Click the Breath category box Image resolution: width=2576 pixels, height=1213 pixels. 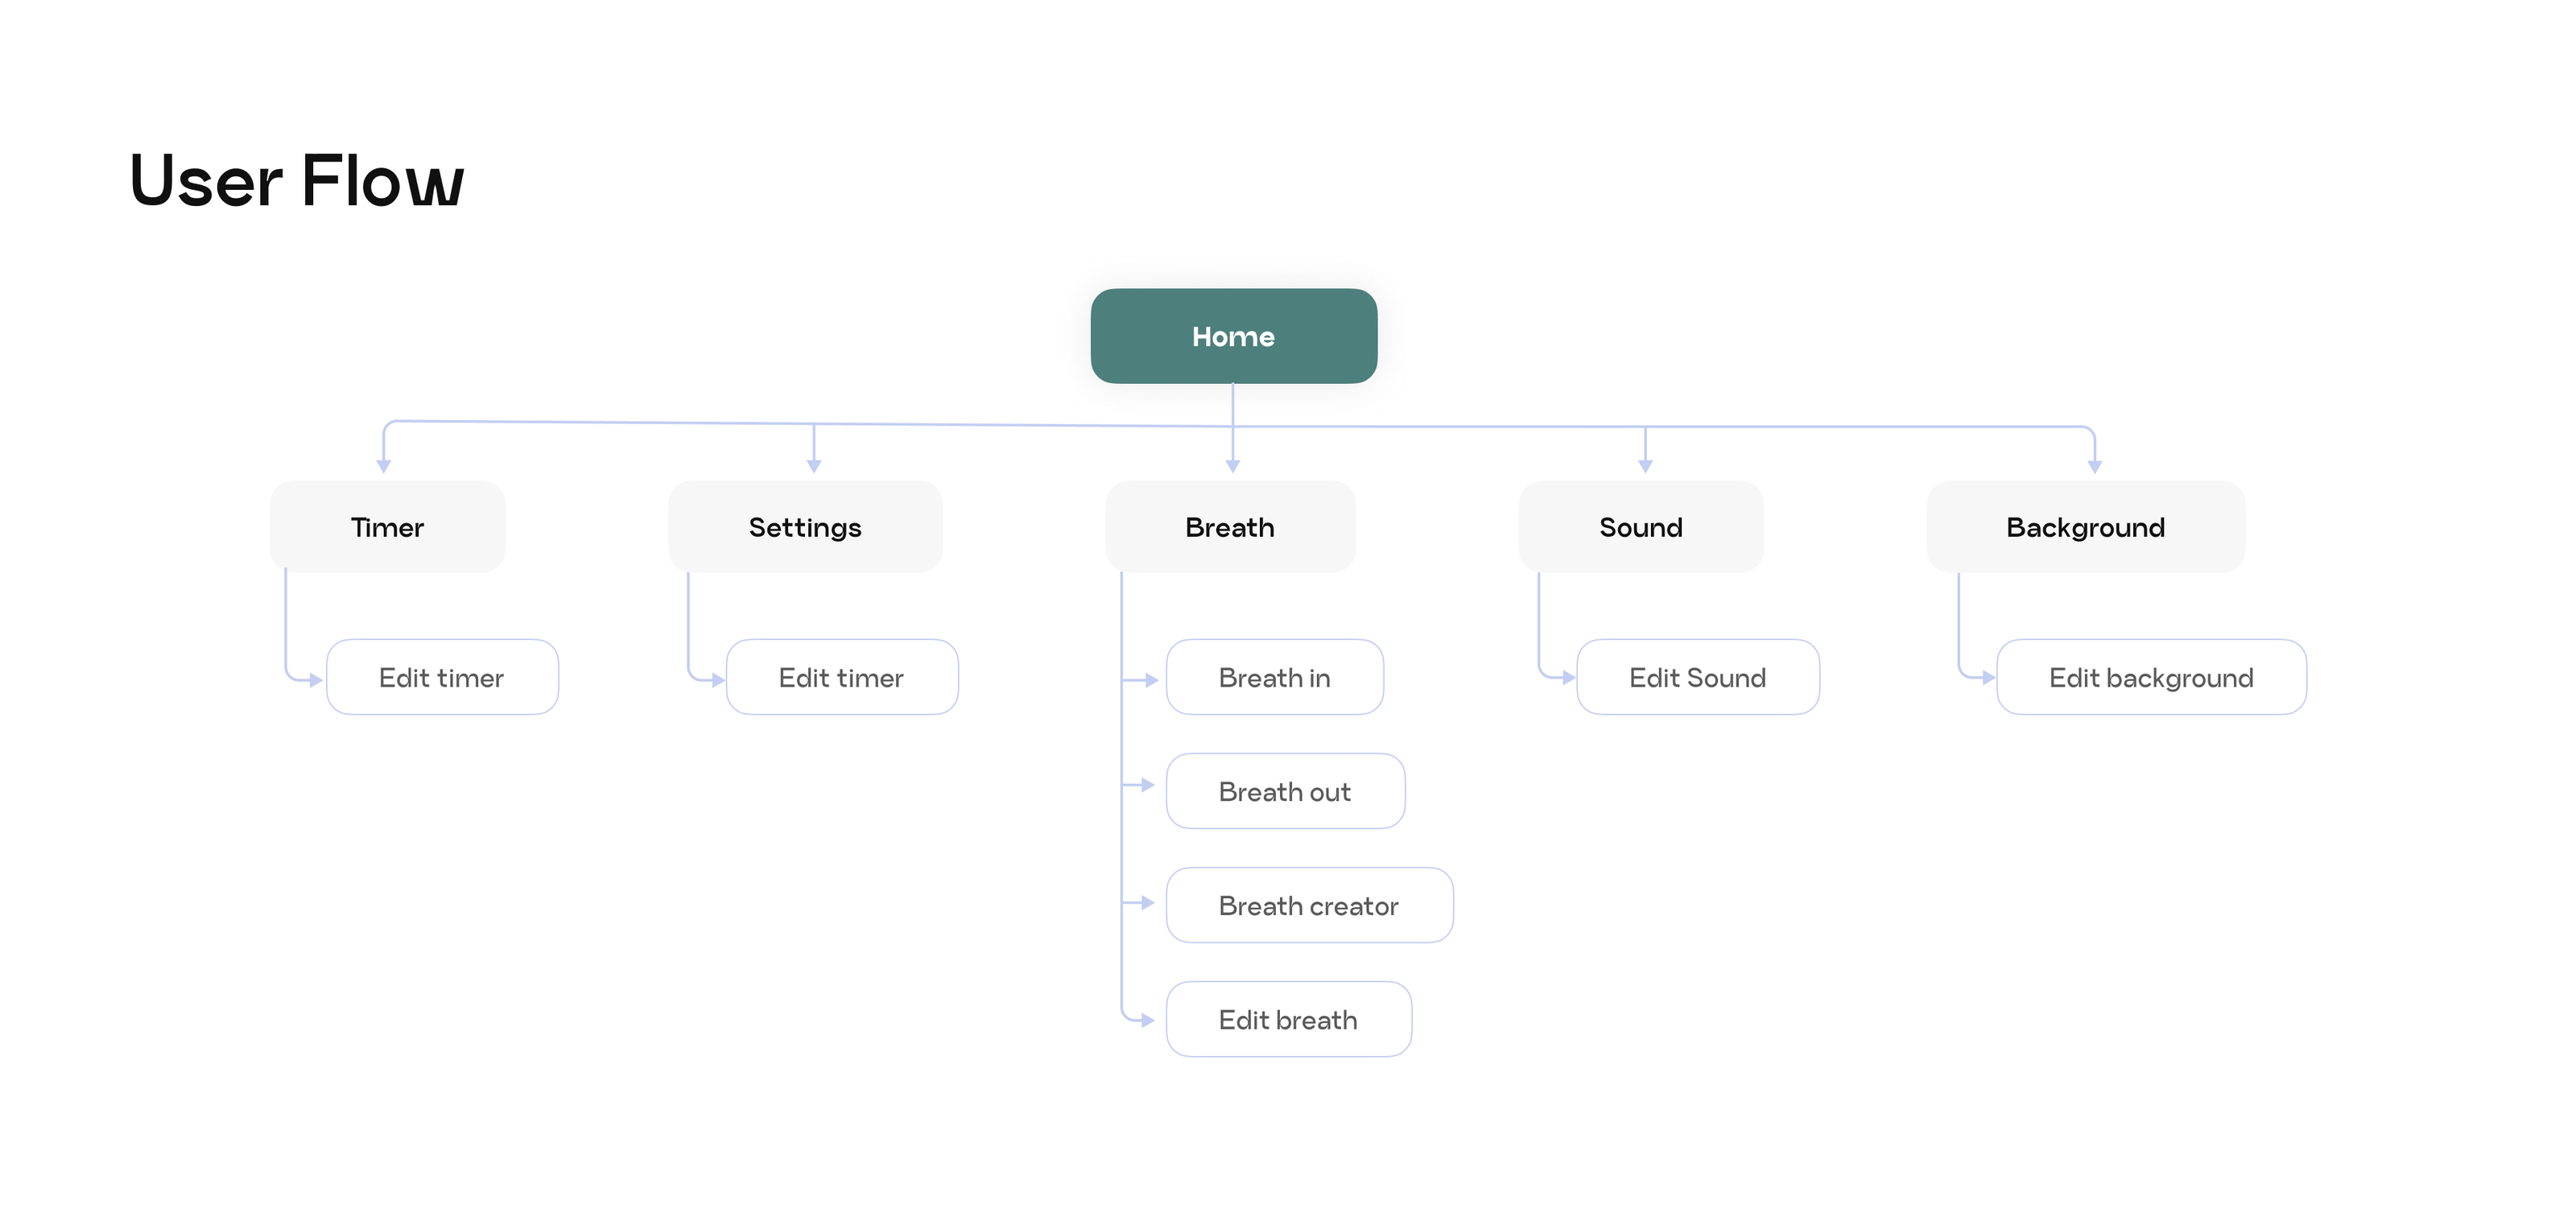[1230, 527]
